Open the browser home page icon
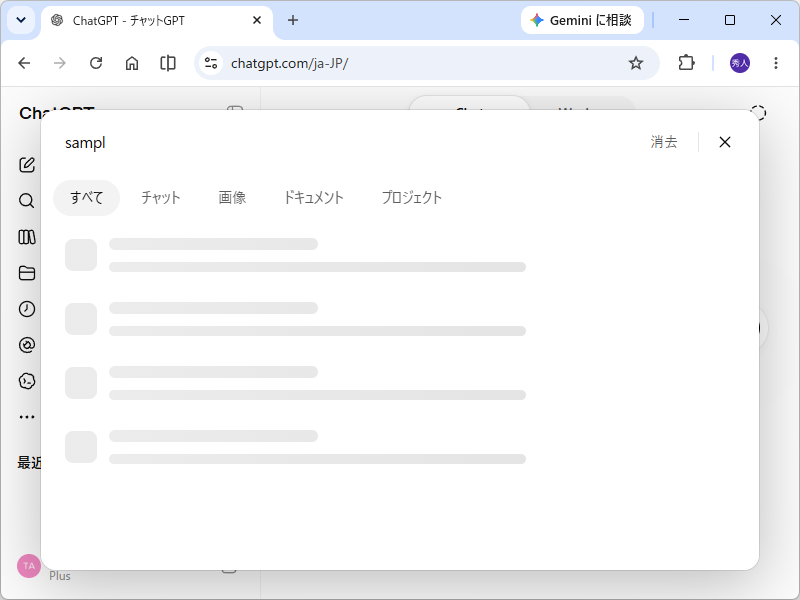This screenshot has height=600, width=800. 132,63
